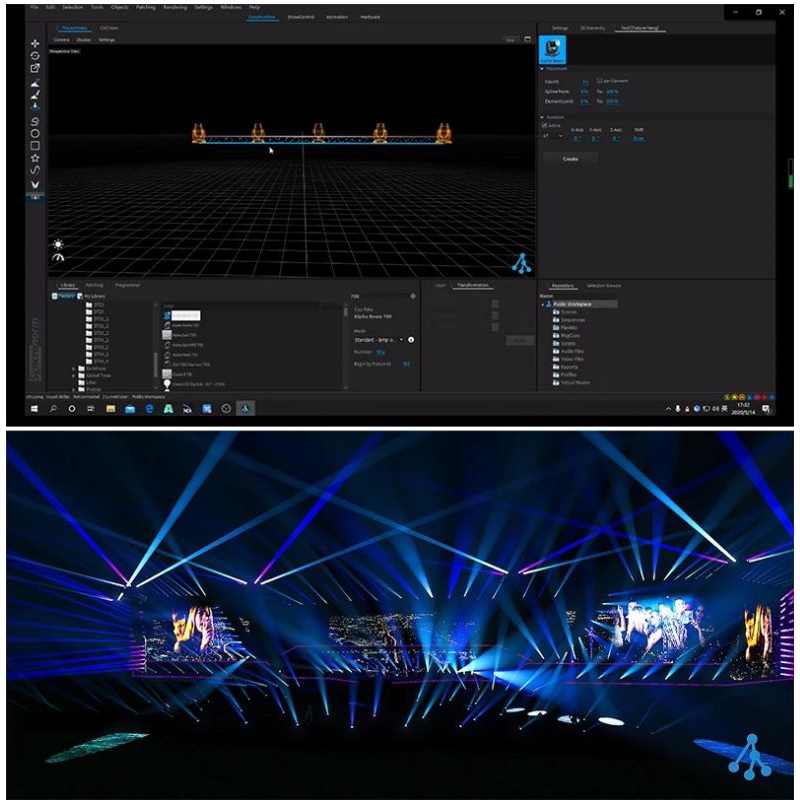This screenshot has height=800, width=800.
Task: Open the Patching menu
Action: (x=145, y=7)
